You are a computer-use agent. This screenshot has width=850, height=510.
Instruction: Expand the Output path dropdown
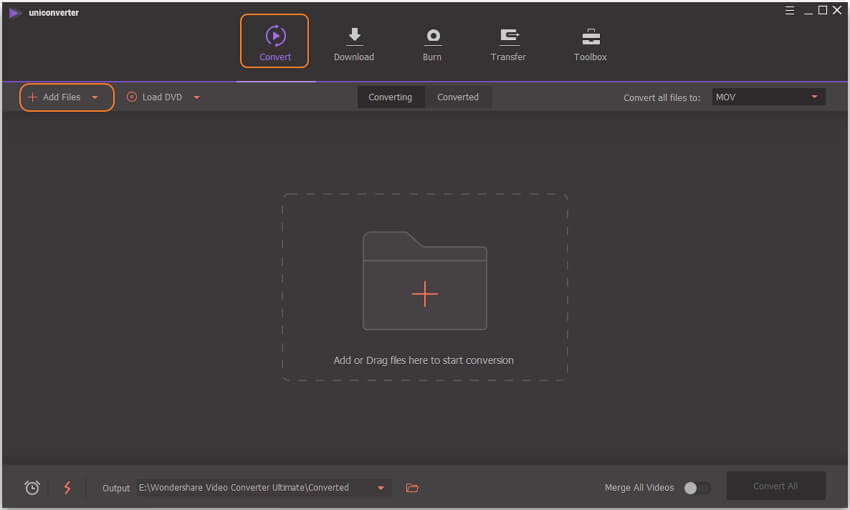381,488
